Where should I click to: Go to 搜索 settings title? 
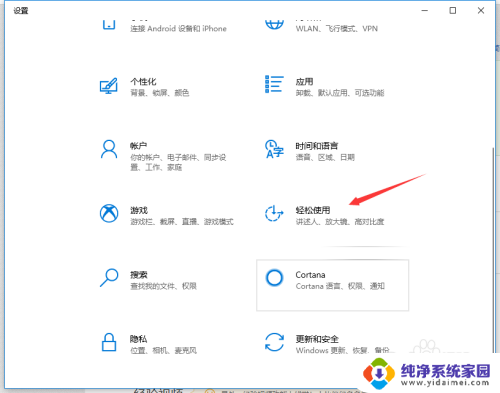pos(139,275)
